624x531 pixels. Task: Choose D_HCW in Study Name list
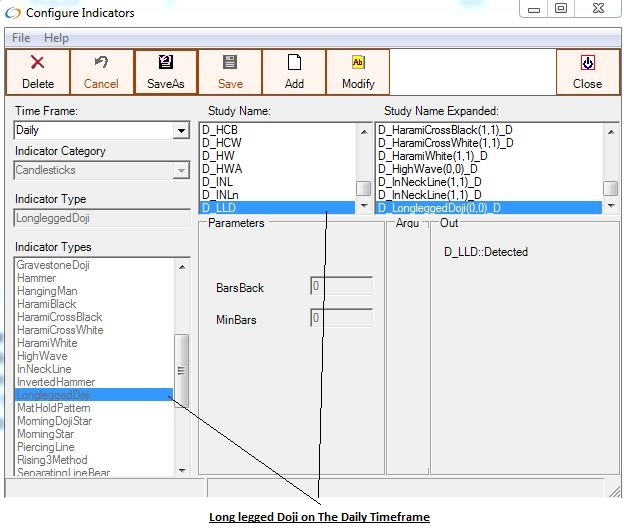tap(220, 143)
